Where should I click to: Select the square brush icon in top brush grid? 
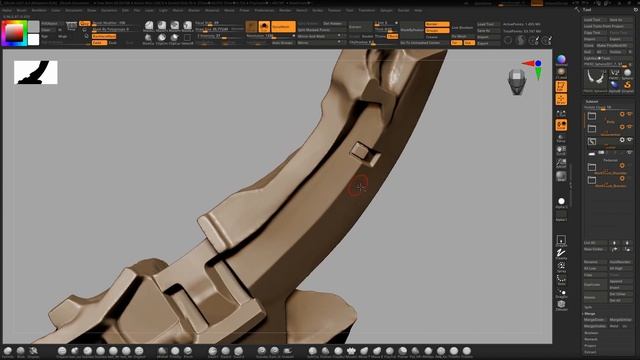[187, 38]
